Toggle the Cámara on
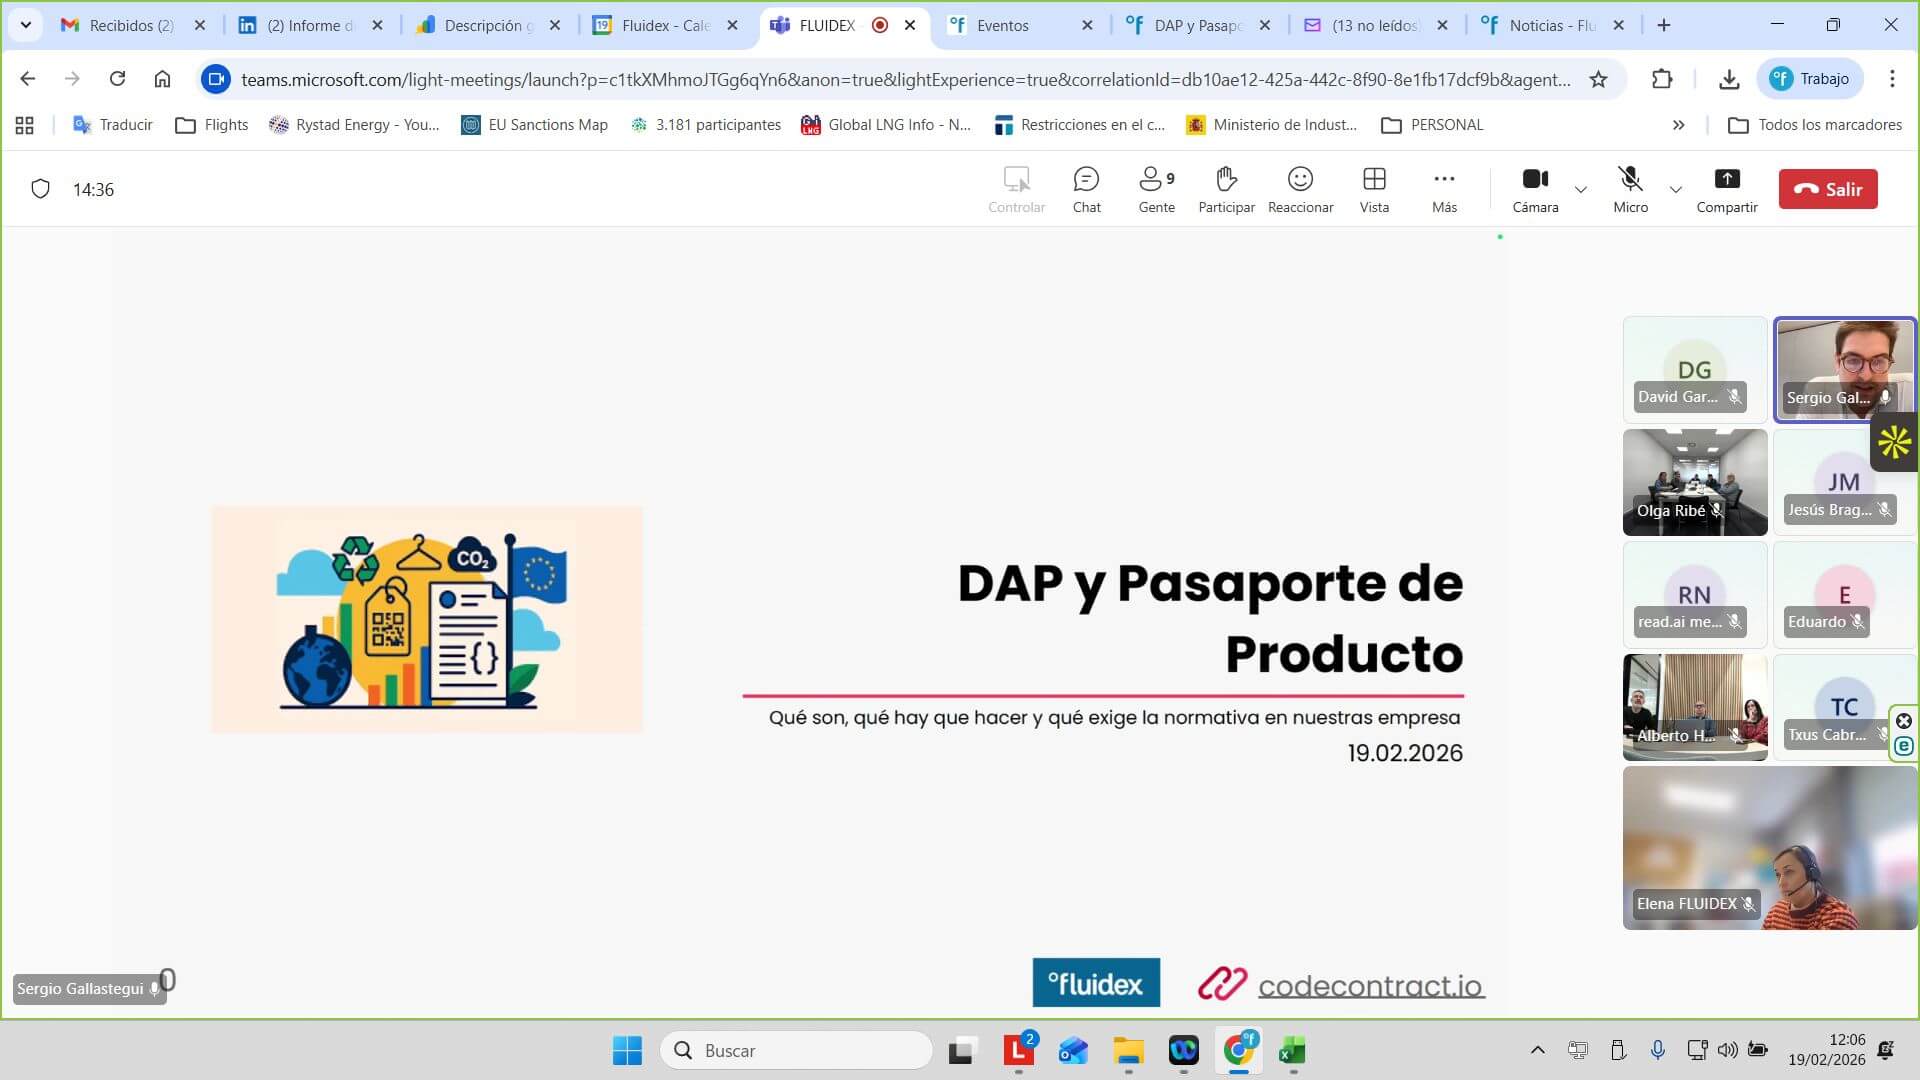The image size is (1920, 1080). 1536,188
